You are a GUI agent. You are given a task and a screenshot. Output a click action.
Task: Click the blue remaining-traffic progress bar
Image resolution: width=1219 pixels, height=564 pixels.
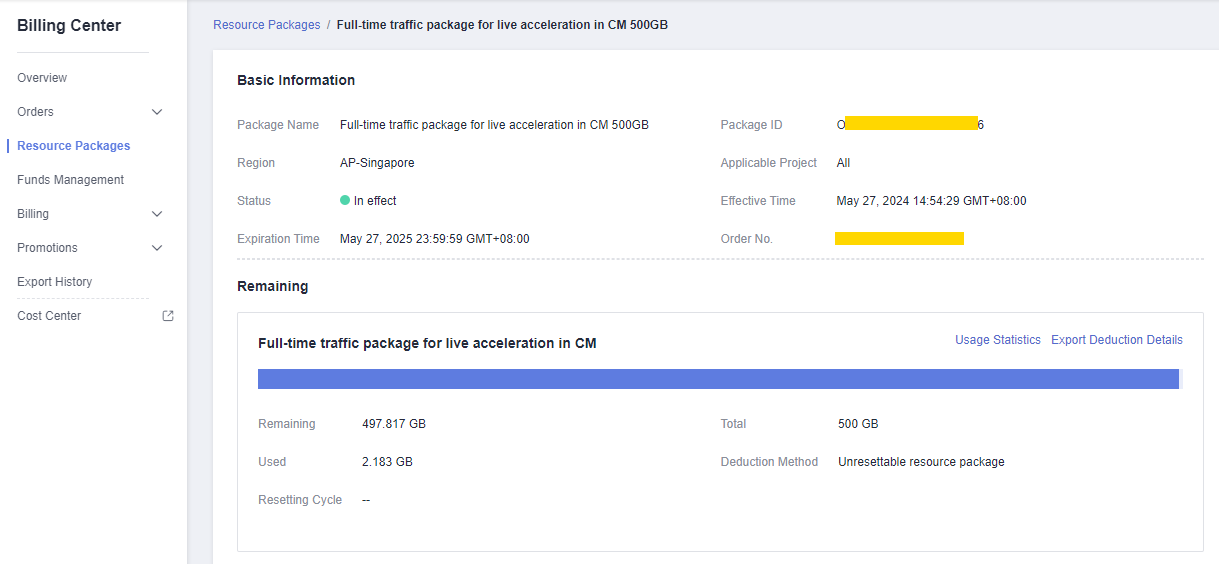pos(718,379)
